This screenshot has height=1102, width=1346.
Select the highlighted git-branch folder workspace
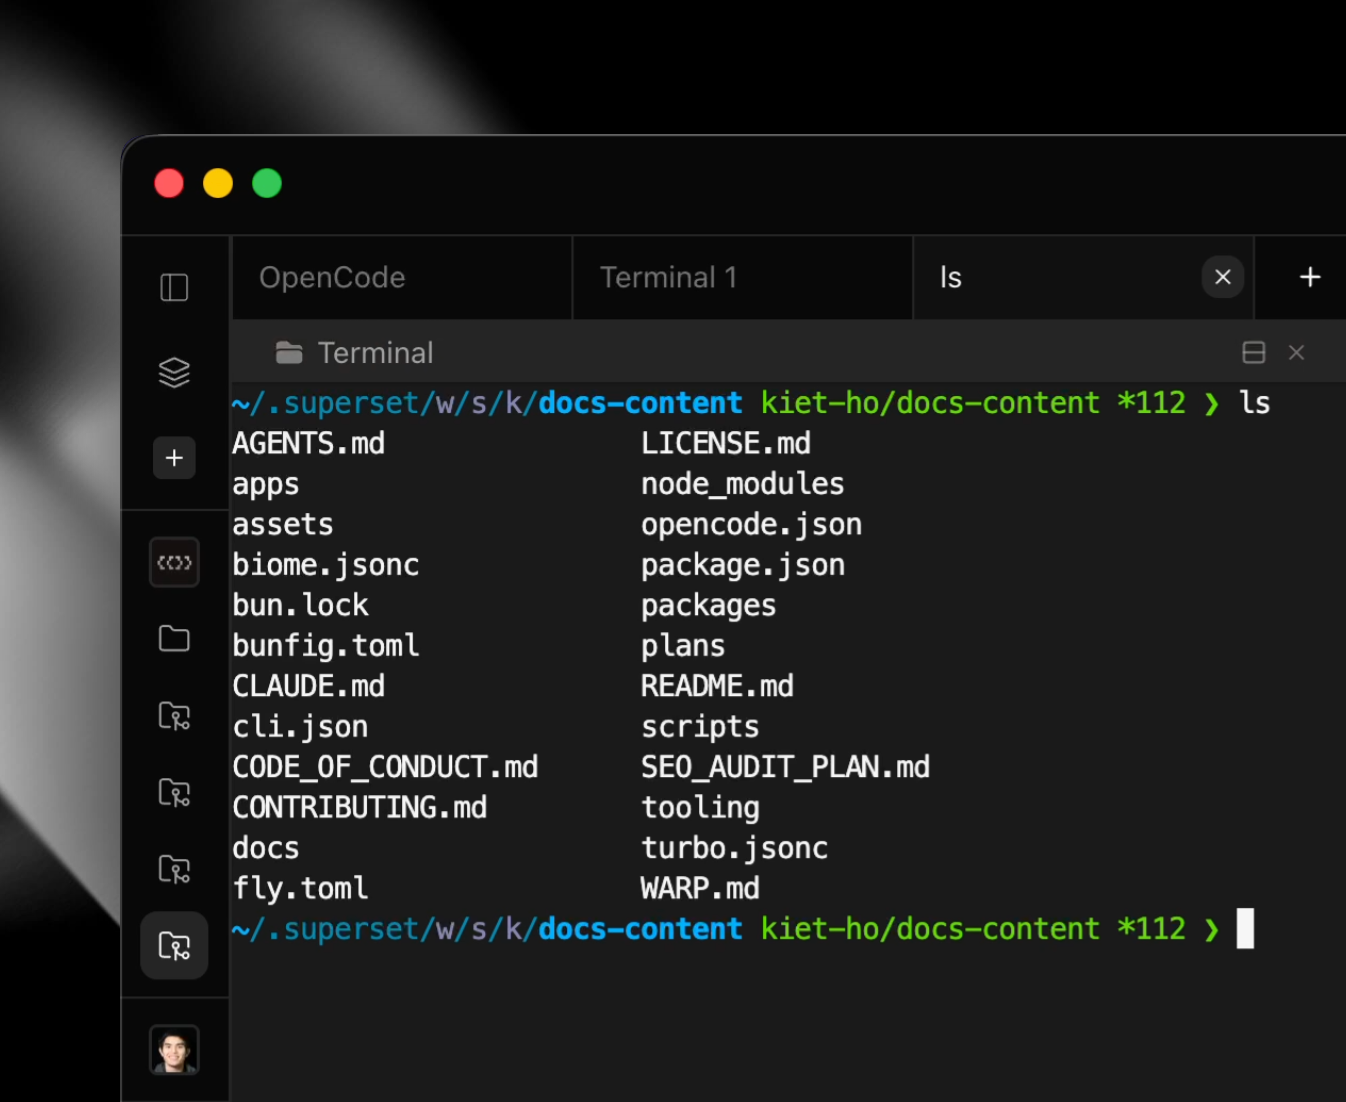(174, 946)
